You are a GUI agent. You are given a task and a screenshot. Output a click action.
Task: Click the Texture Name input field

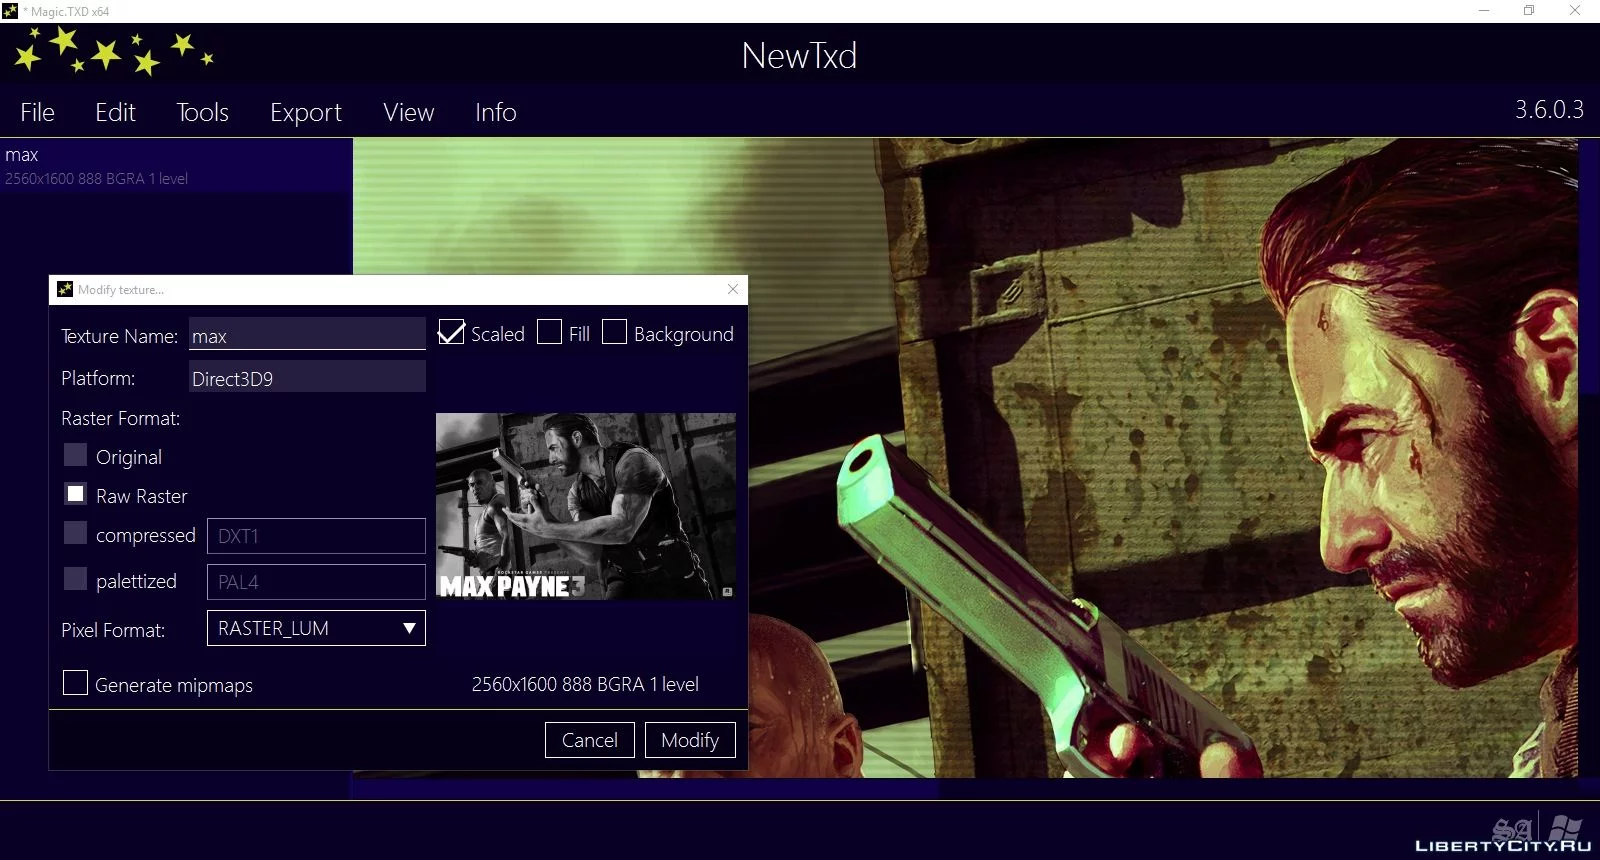307,334
